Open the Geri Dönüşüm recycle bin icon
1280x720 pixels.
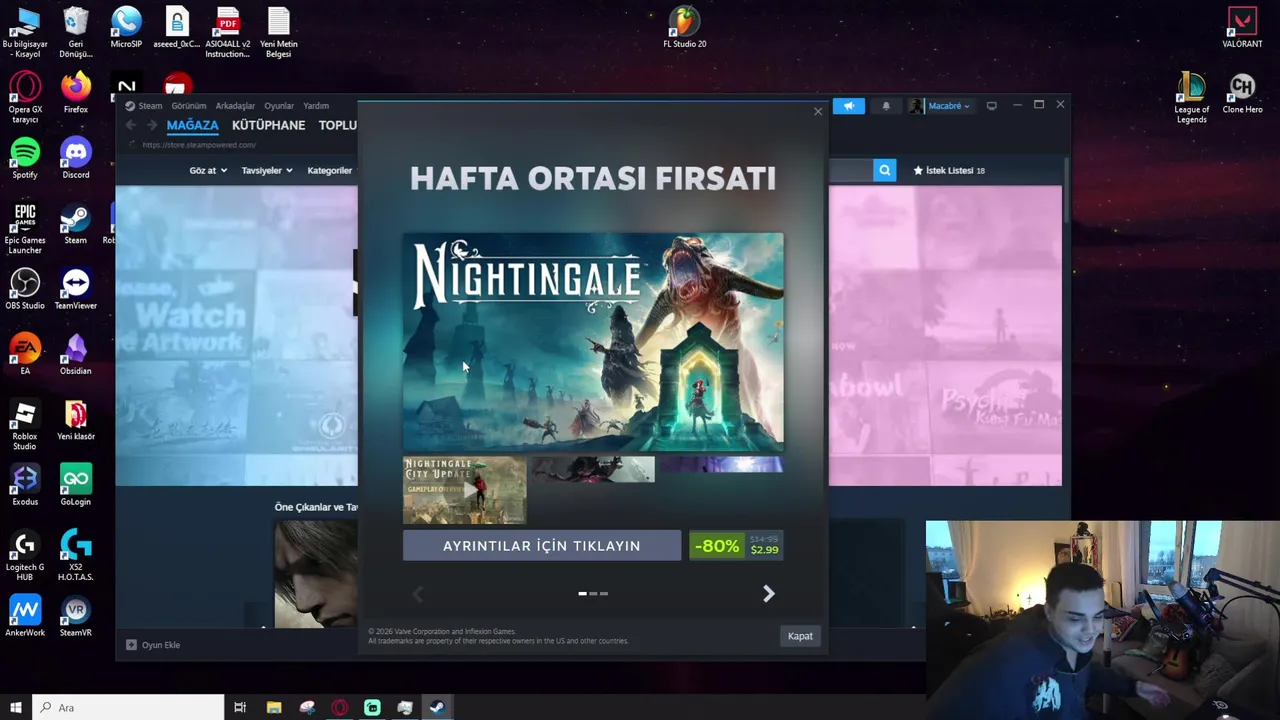[75, 32]
